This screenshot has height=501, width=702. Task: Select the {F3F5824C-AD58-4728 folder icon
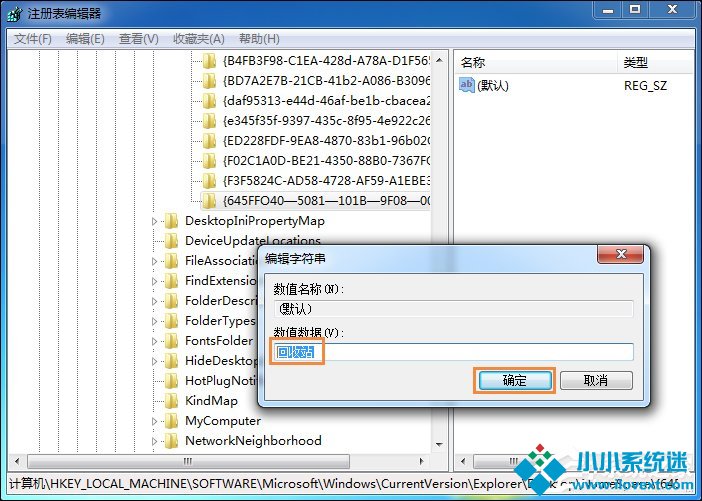click(x=209, y=180)
